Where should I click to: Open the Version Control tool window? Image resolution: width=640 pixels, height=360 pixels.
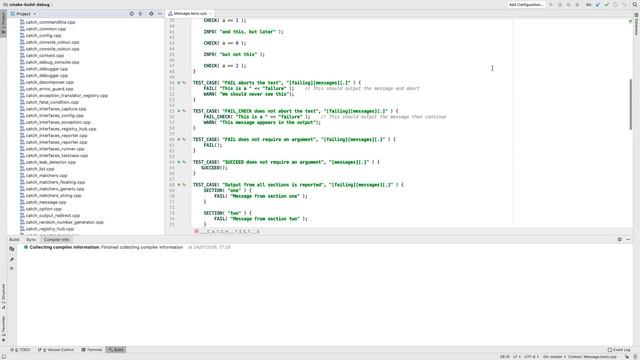coord(56,350)
